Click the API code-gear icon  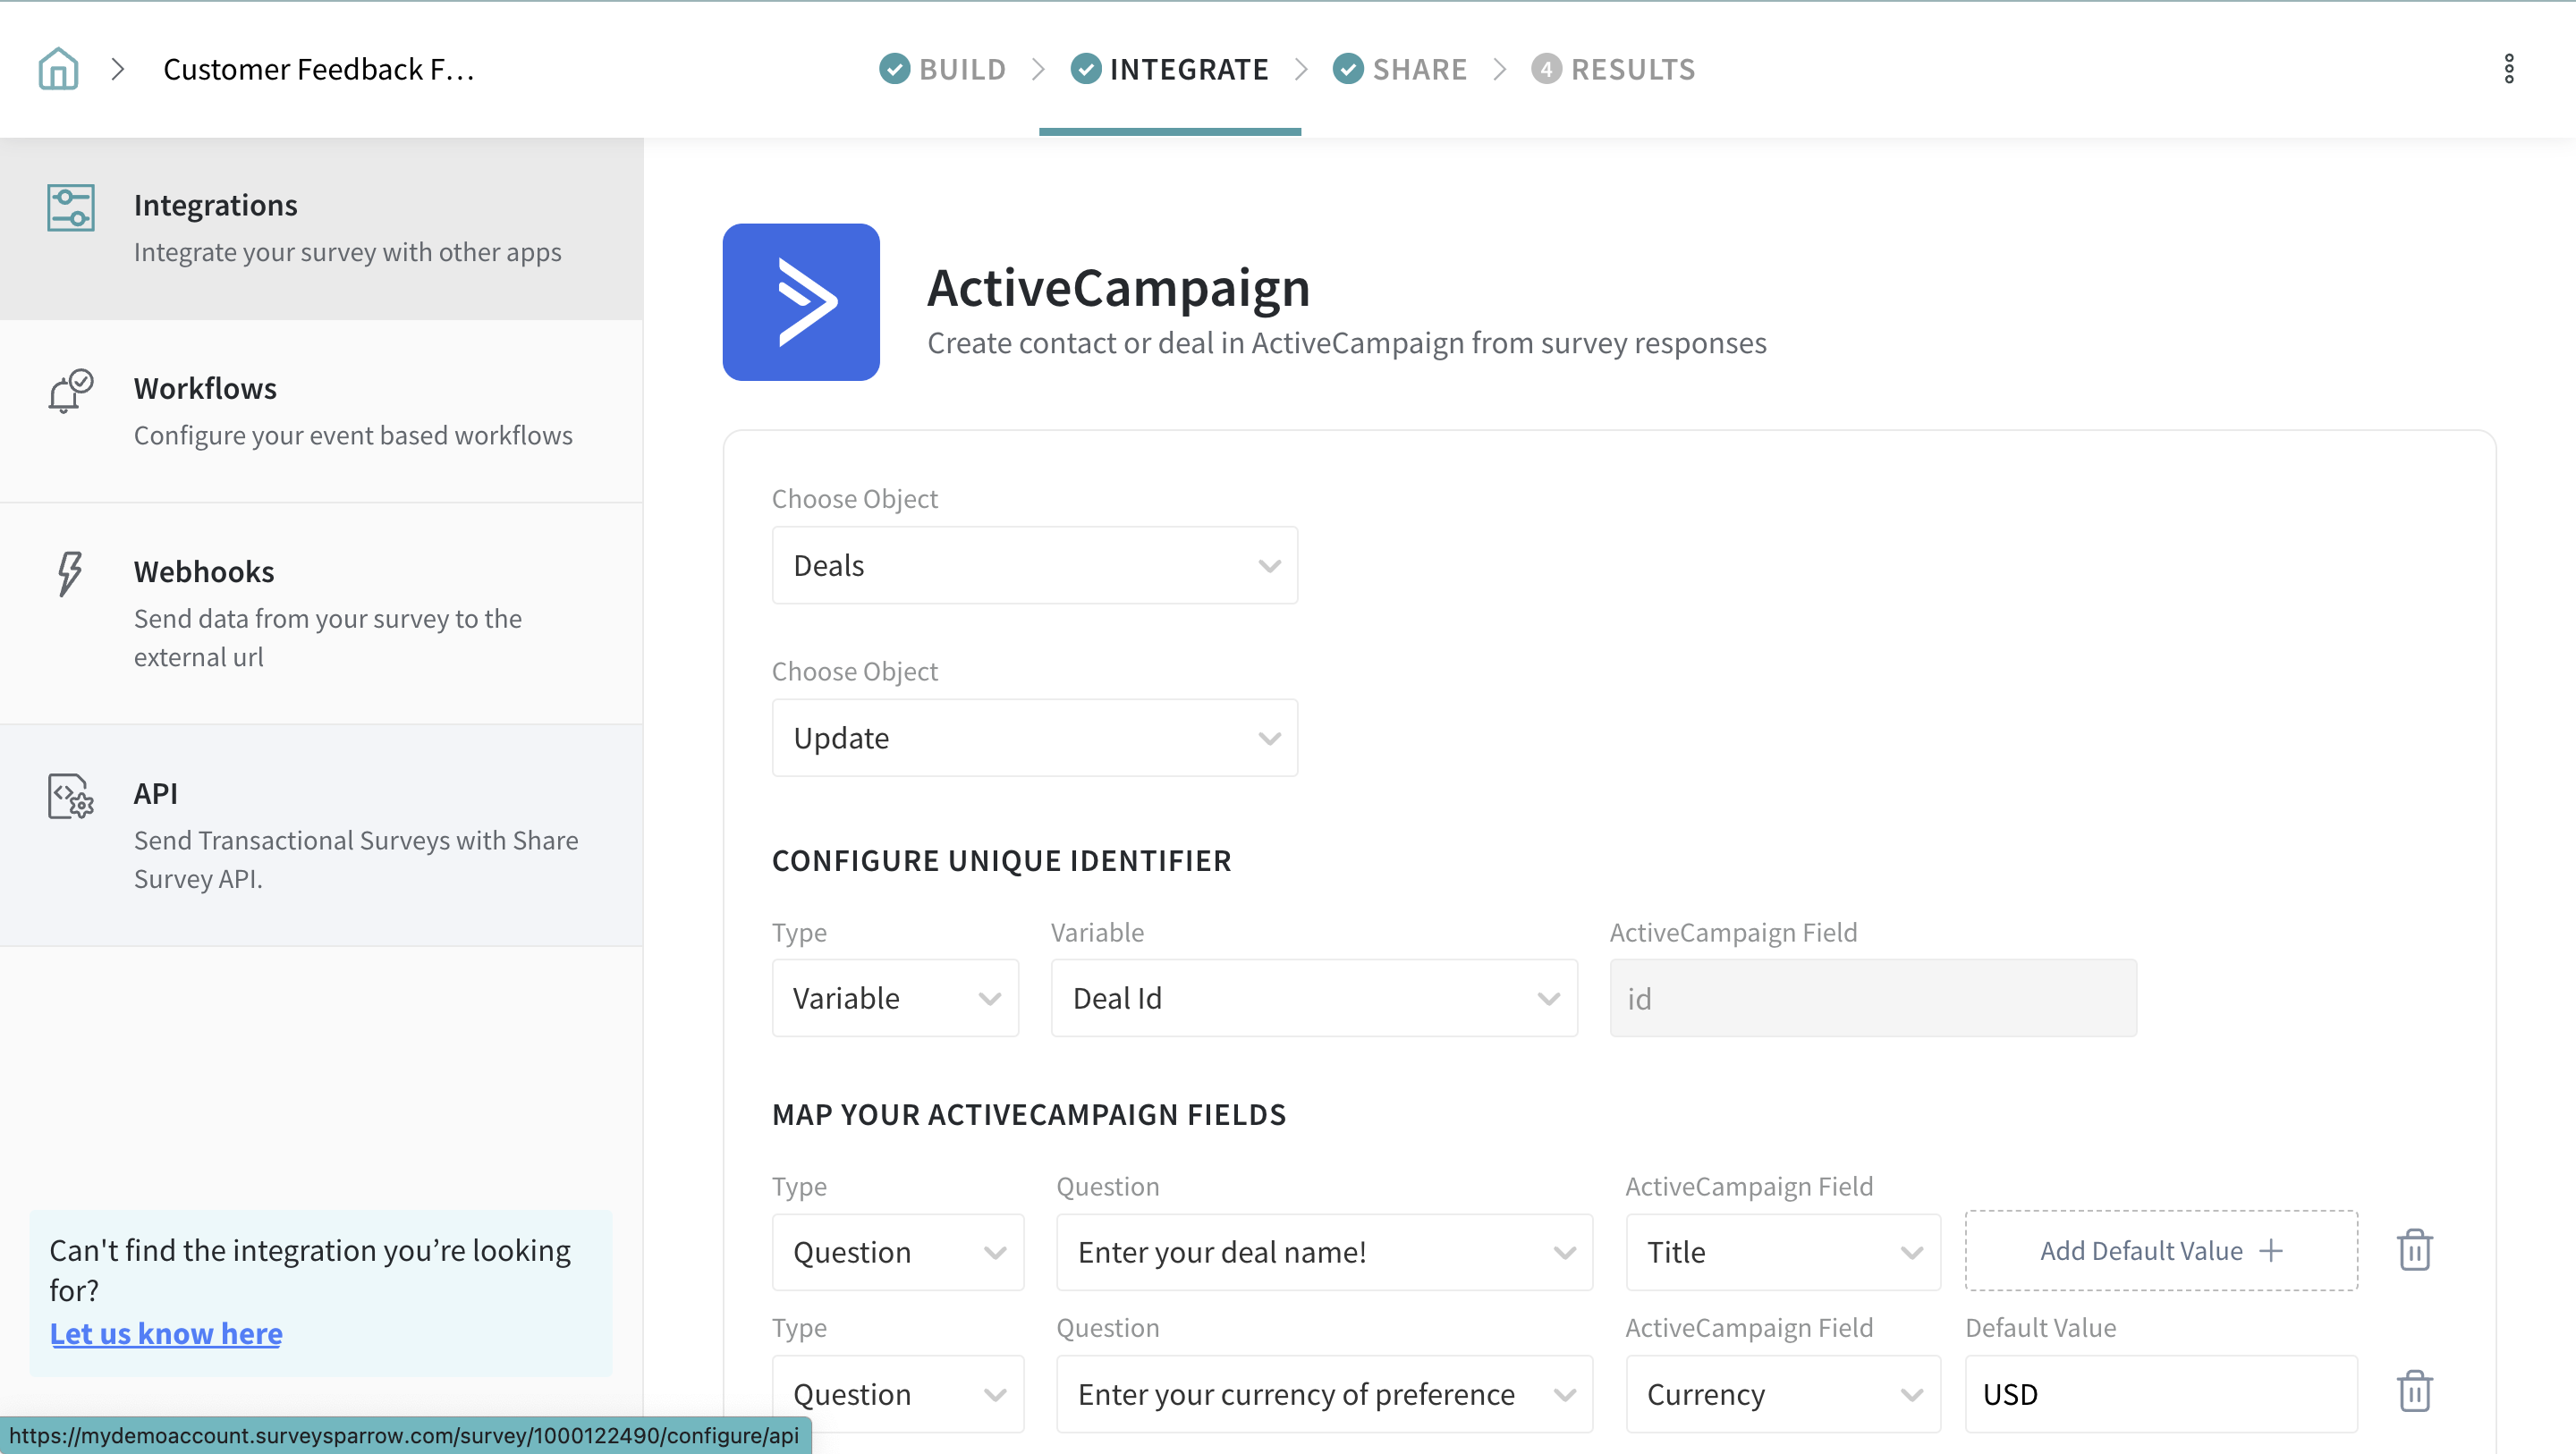[70, 797]
